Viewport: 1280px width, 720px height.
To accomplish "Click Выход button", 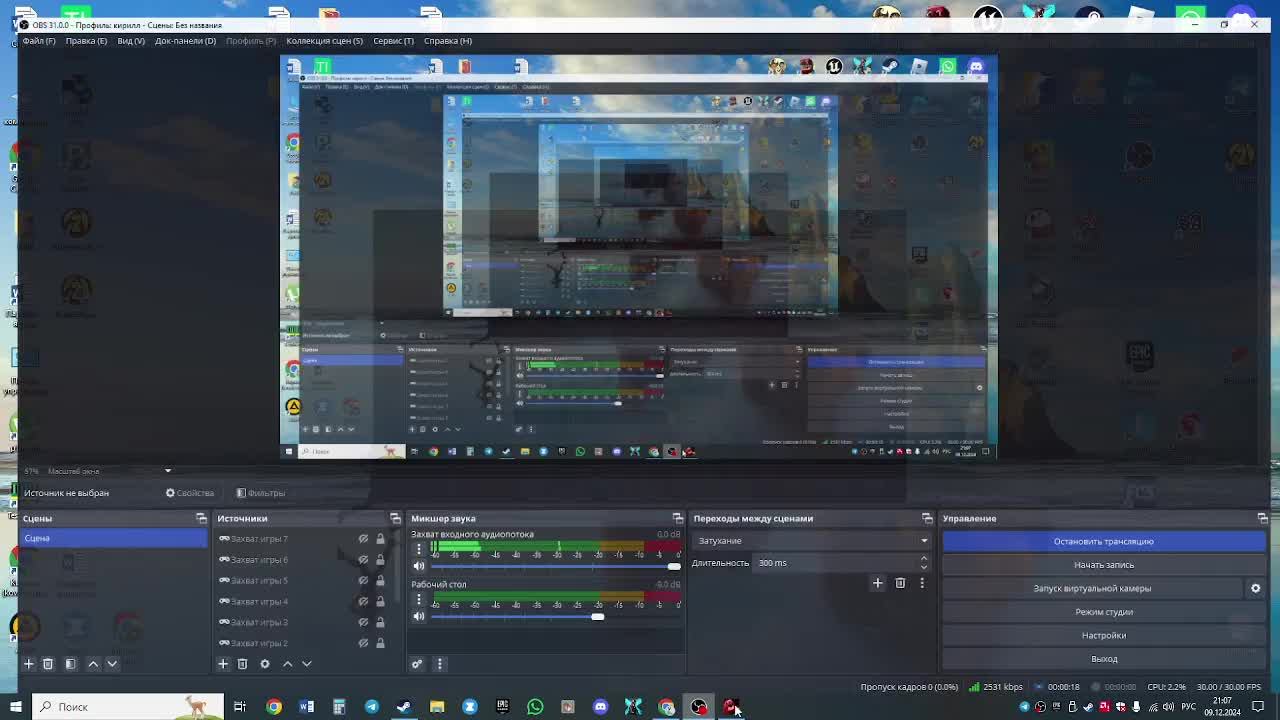I will tap(1103, 659).
